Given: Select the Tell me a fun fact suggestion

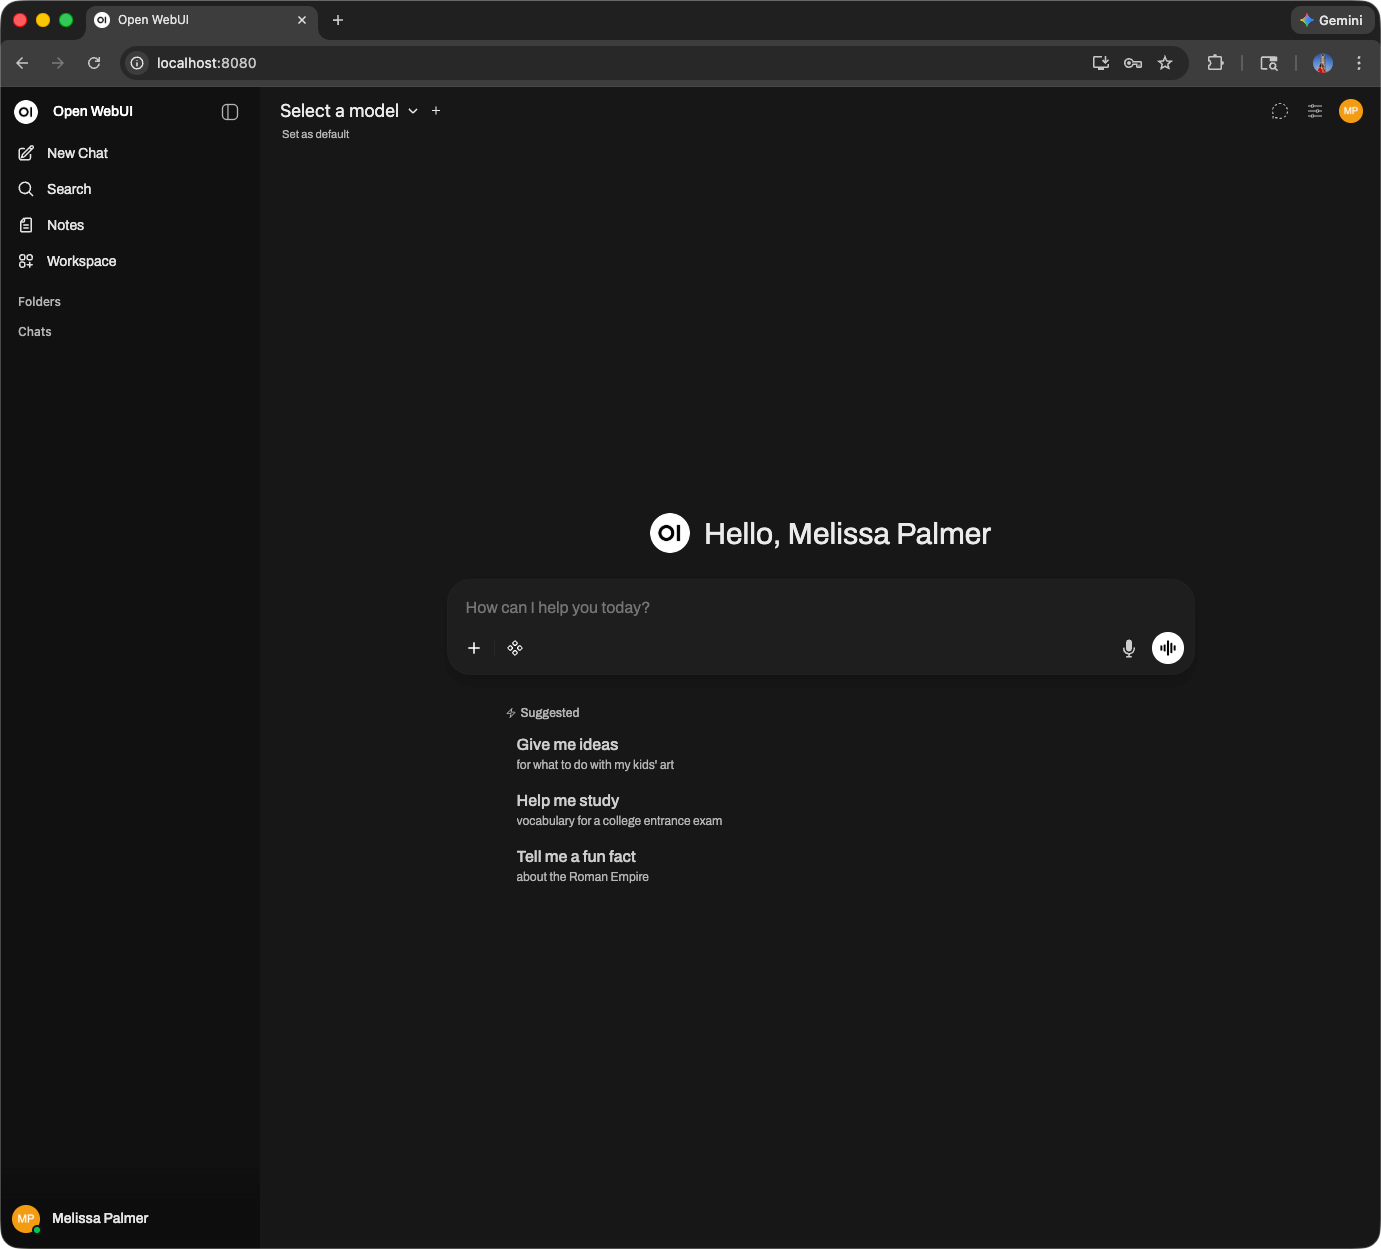Looking at the screenshot, I should click(576, 857).
